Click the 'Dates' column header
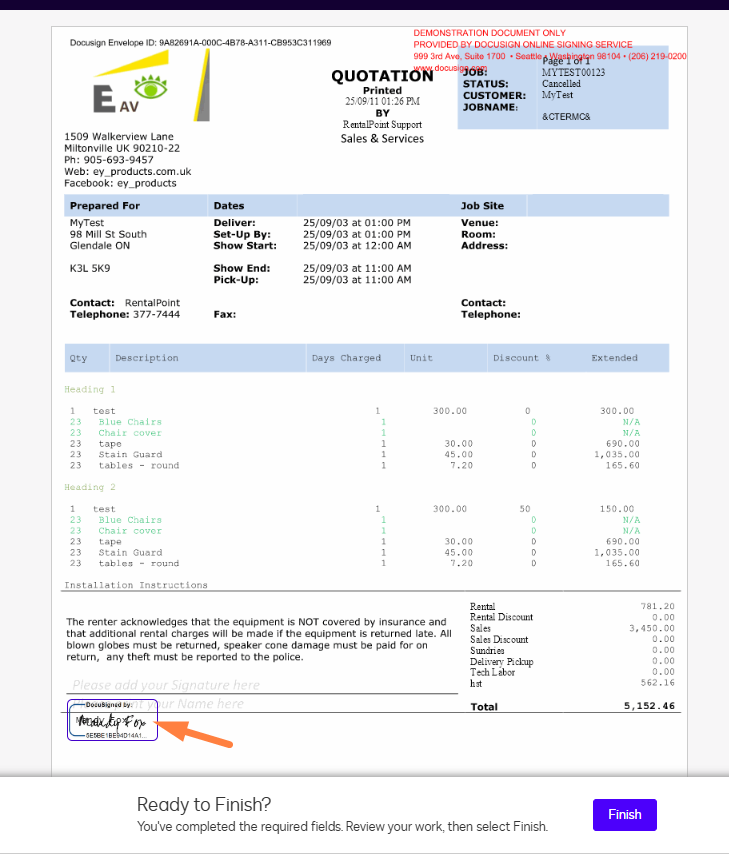 (x=229, y=205)
